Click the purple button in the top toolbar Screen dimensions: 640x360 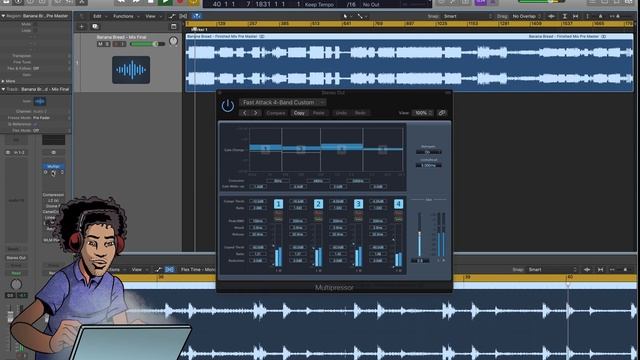[x=481, y=2]
